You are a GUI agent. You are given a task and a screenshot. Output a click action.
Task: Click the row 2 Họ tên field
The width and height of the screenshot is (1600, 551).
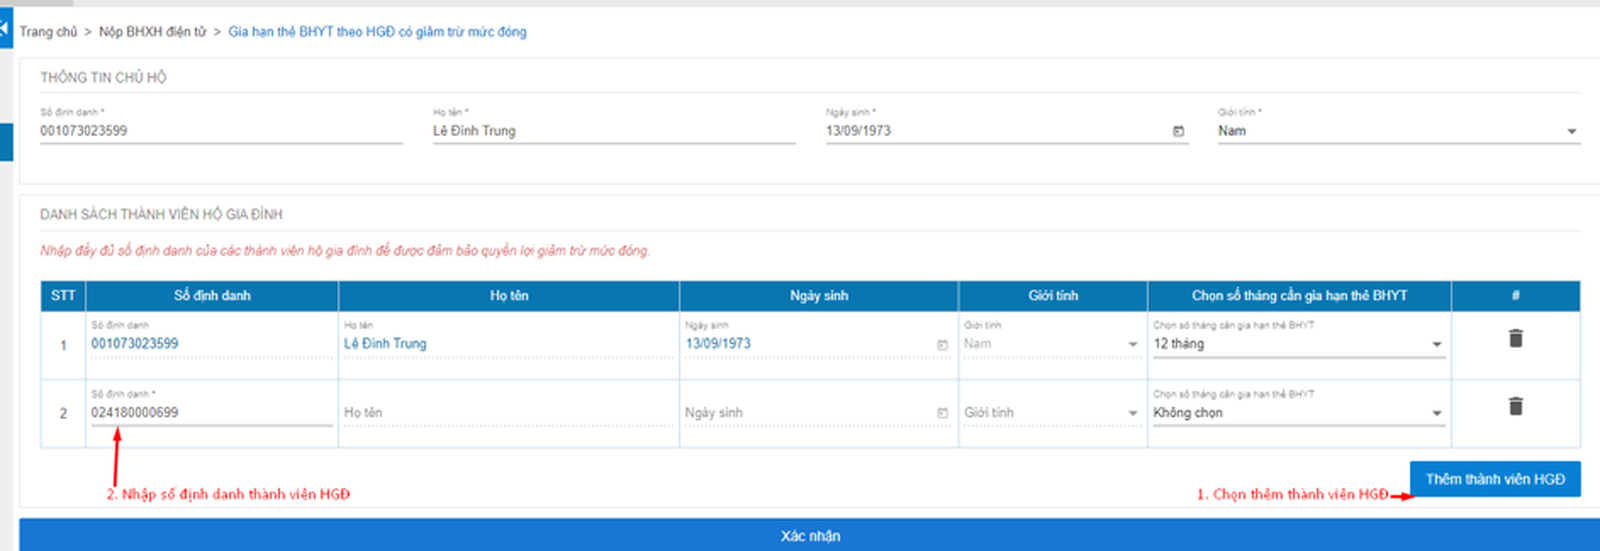(x=508, y=413)
